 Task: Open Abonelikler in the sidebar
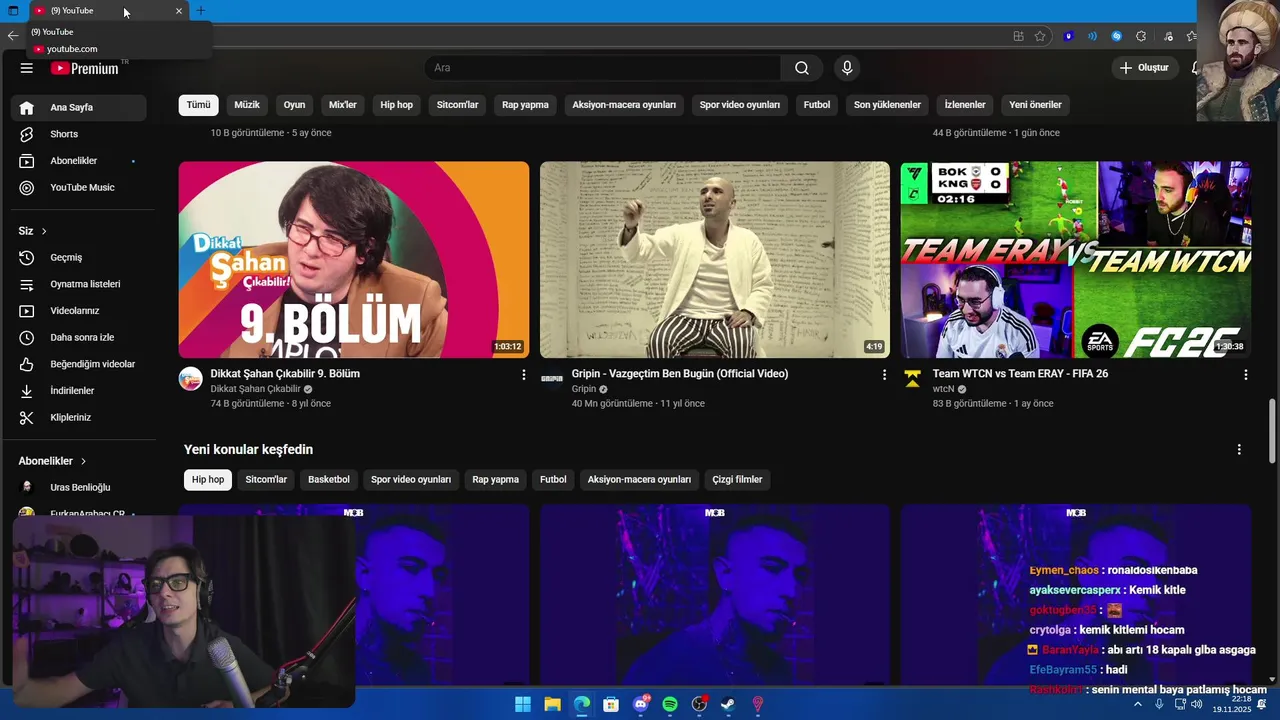80,161
